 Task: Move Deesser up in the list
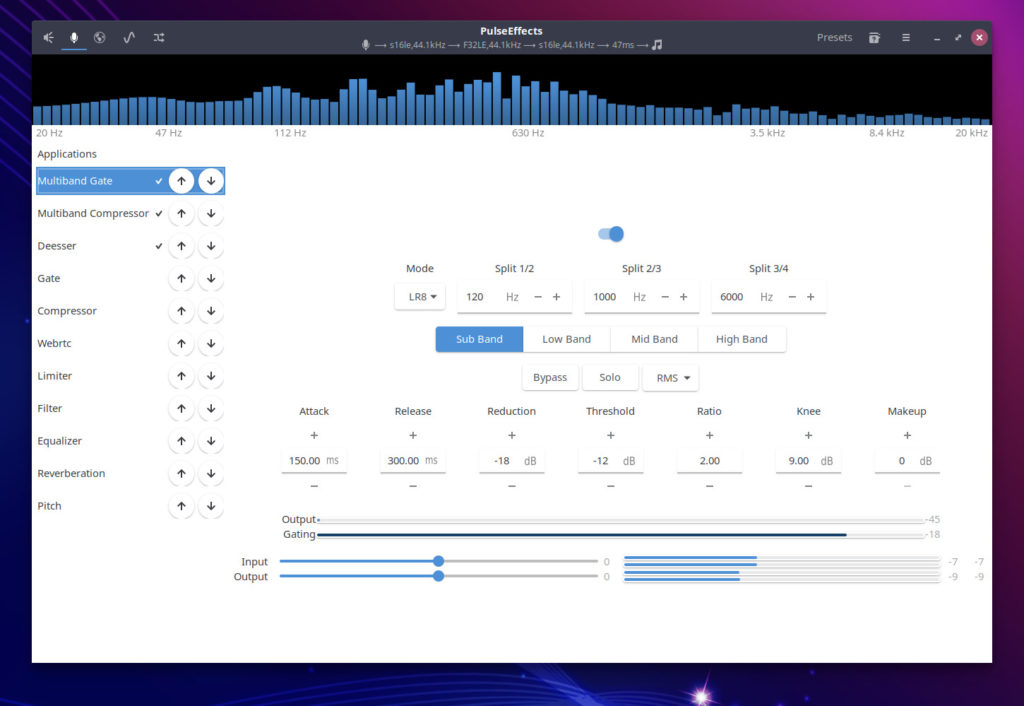click(x=182, y=246)
